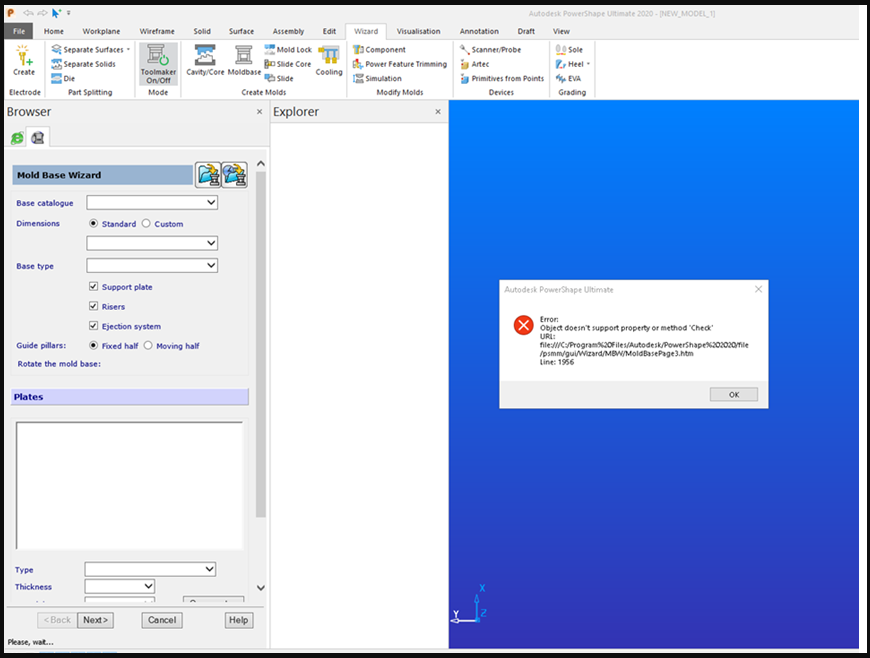
Task: Expand Heel dropdown arrow
Action: pos(588,64)
